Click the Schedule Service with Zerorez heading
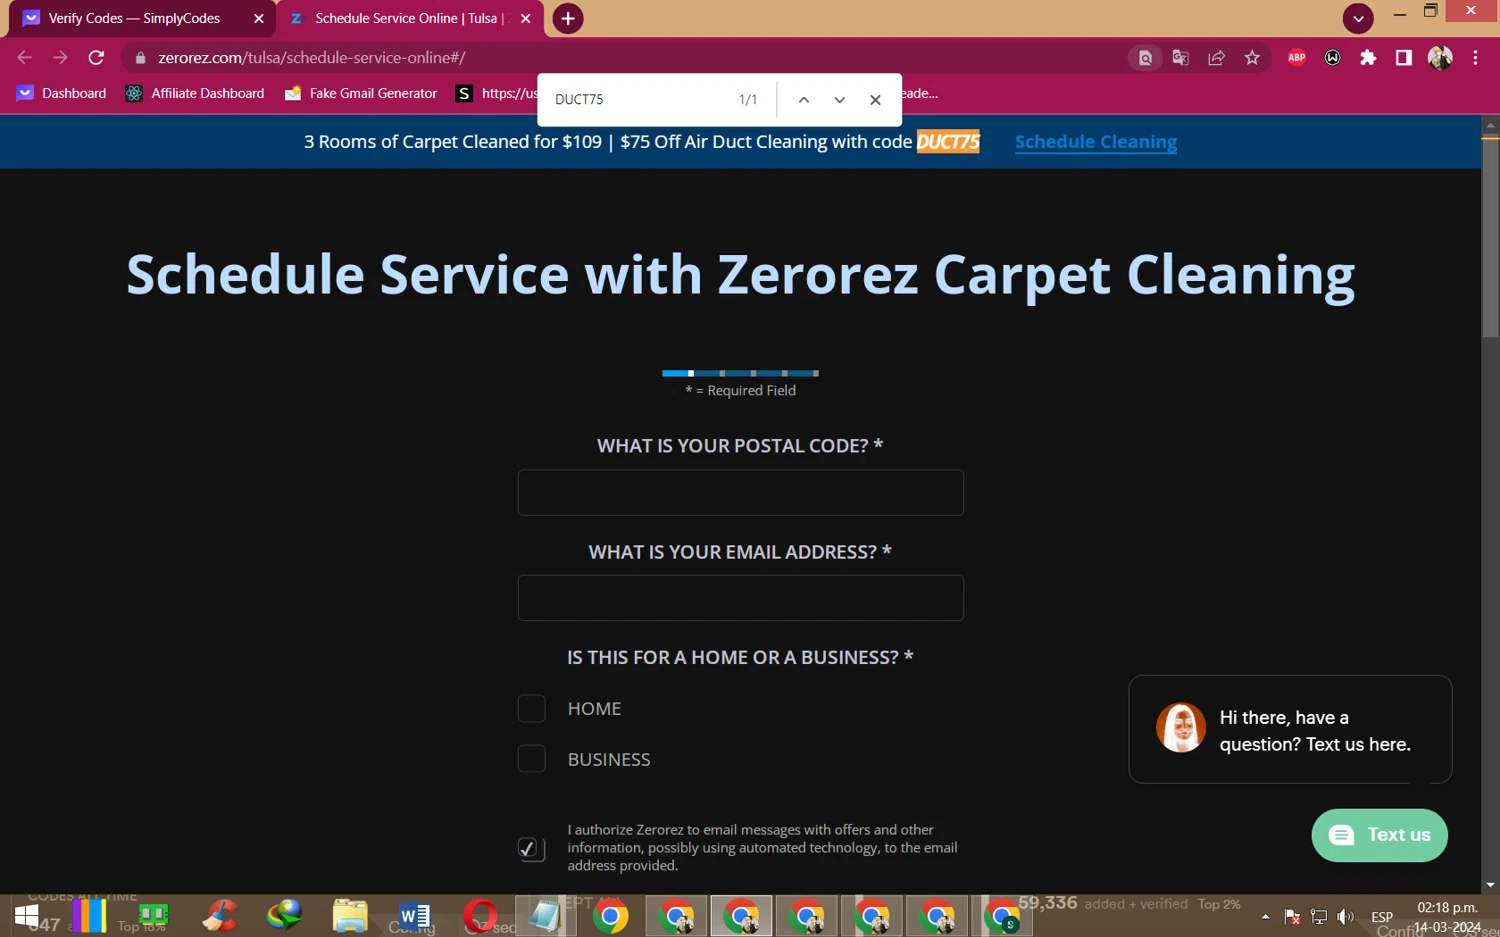Screen dimensions: 1500x937 pos(741,274)
